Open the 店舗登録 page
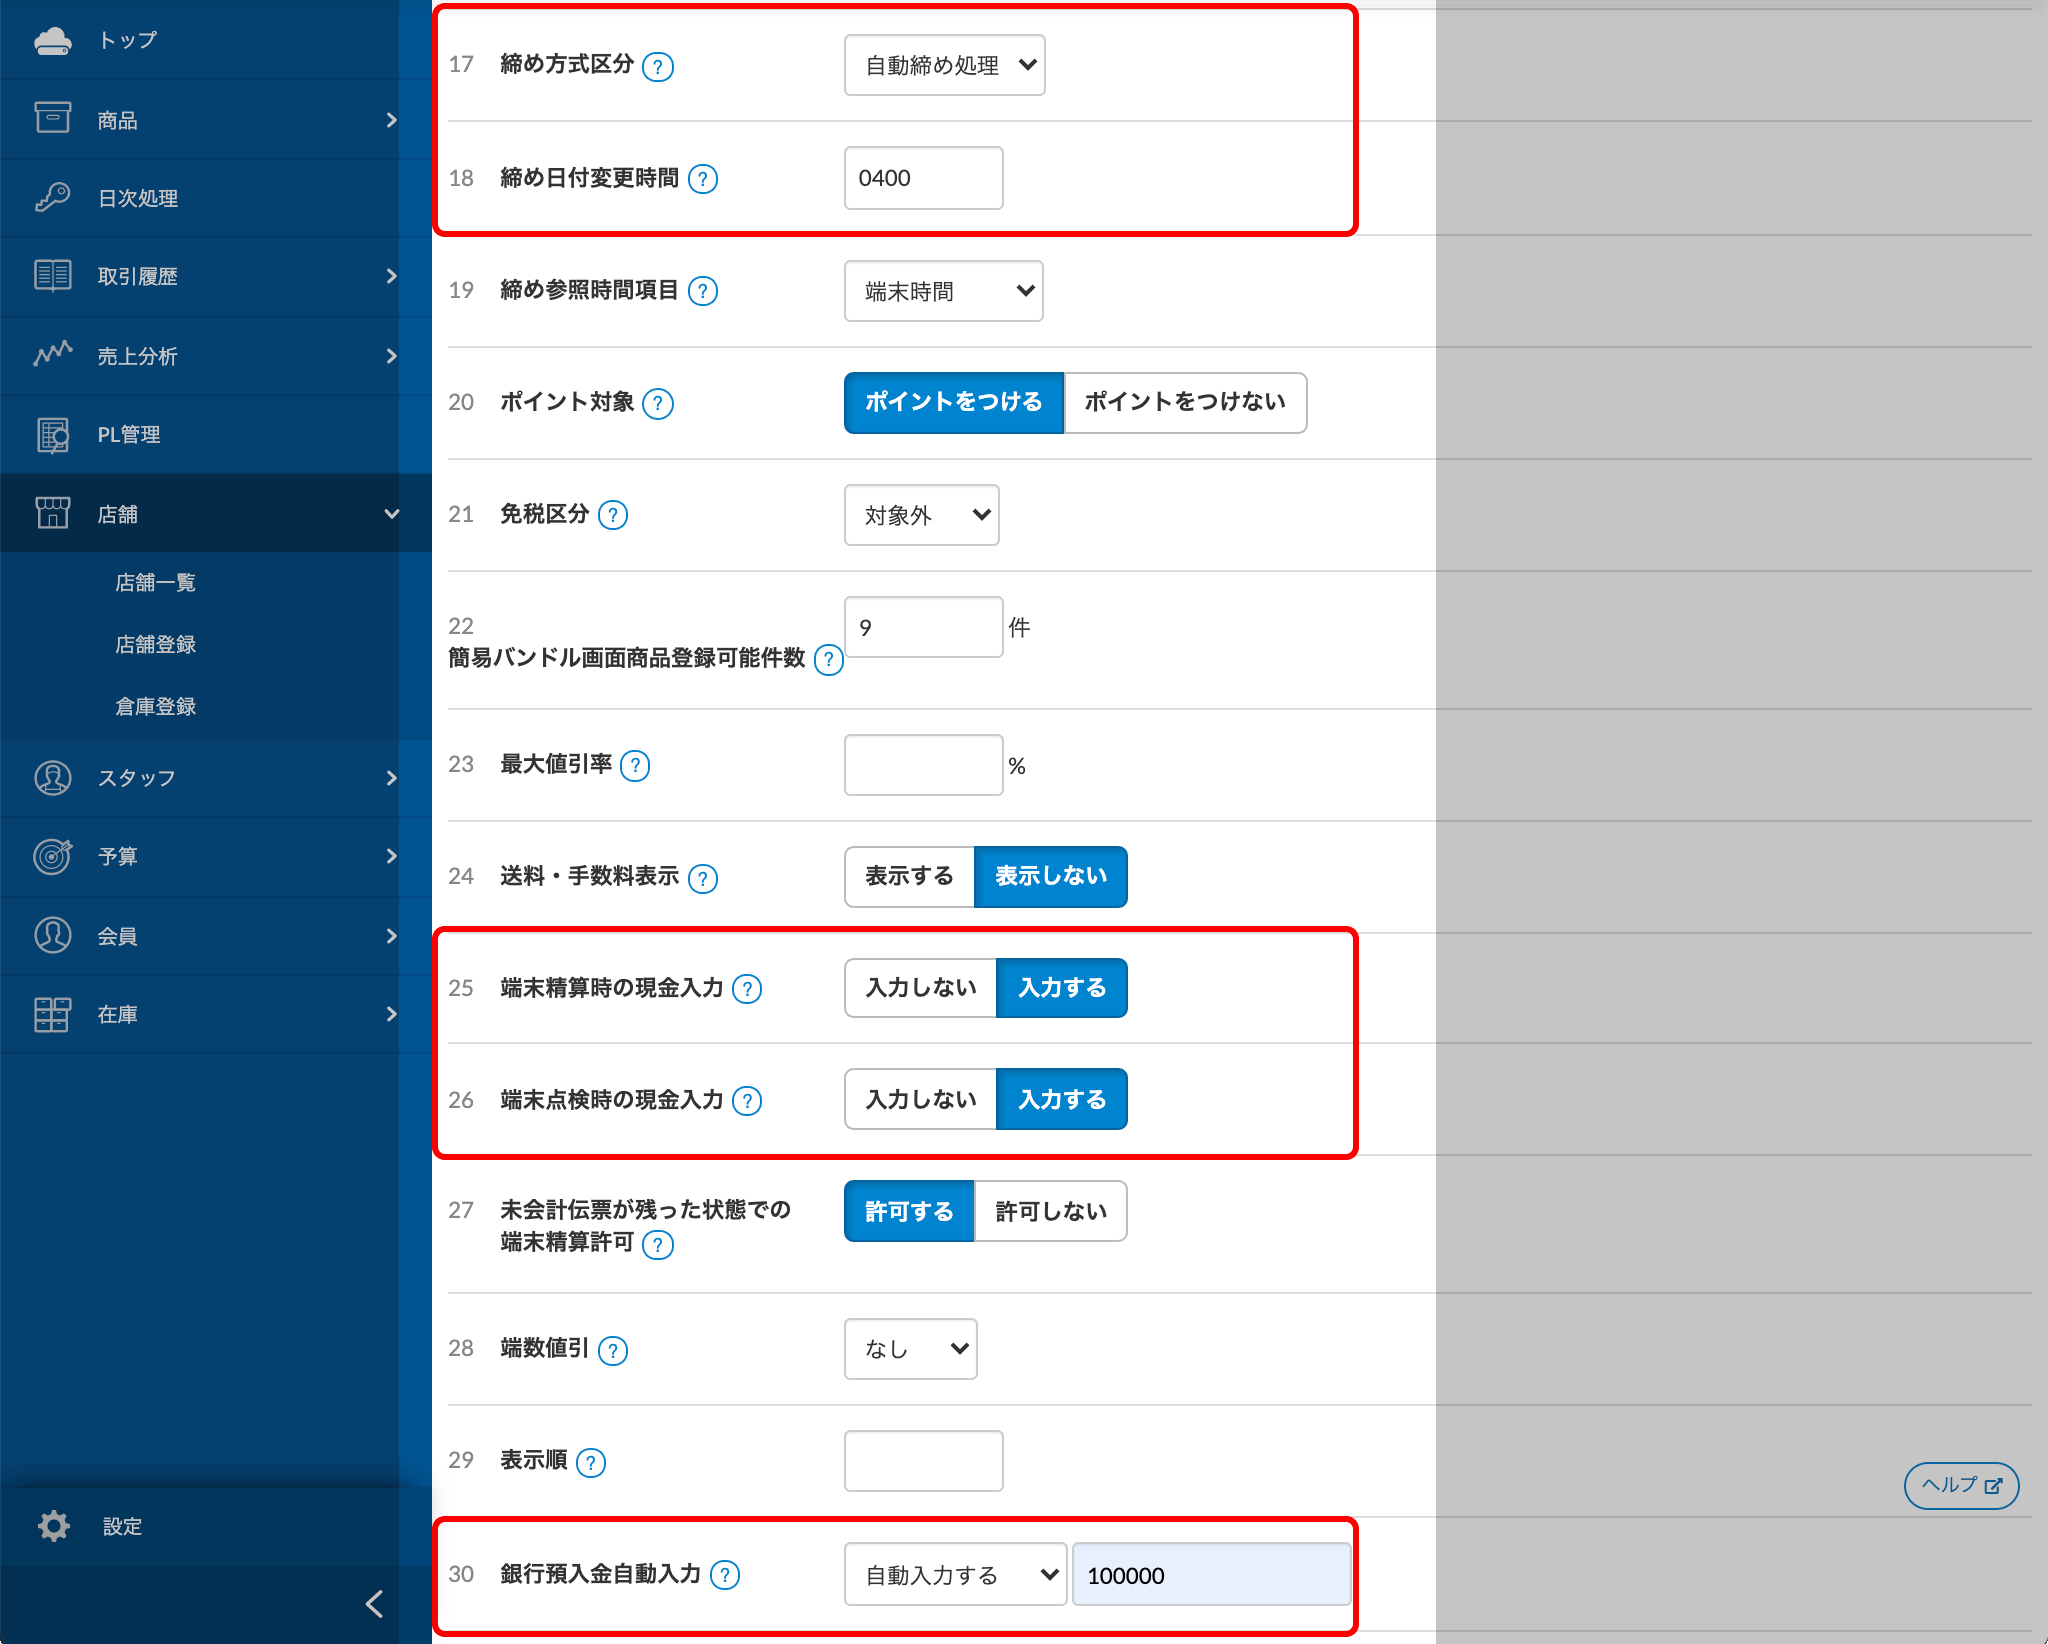 (x=154, y=645)
